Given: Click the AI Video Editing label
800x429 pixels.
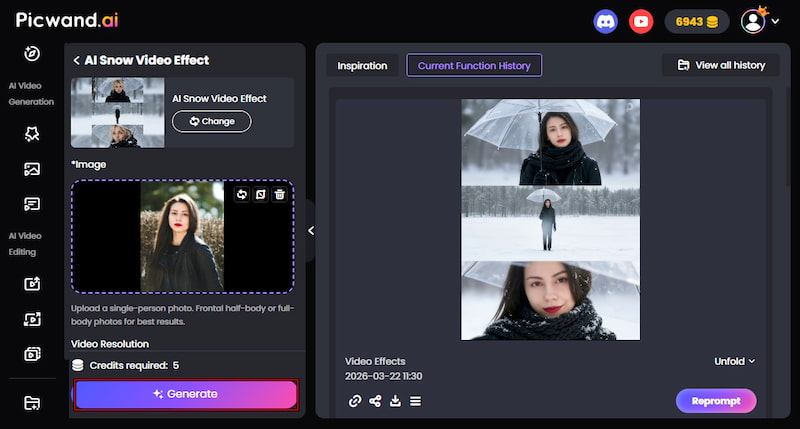Looking at the screenshot, I should 25,244.
